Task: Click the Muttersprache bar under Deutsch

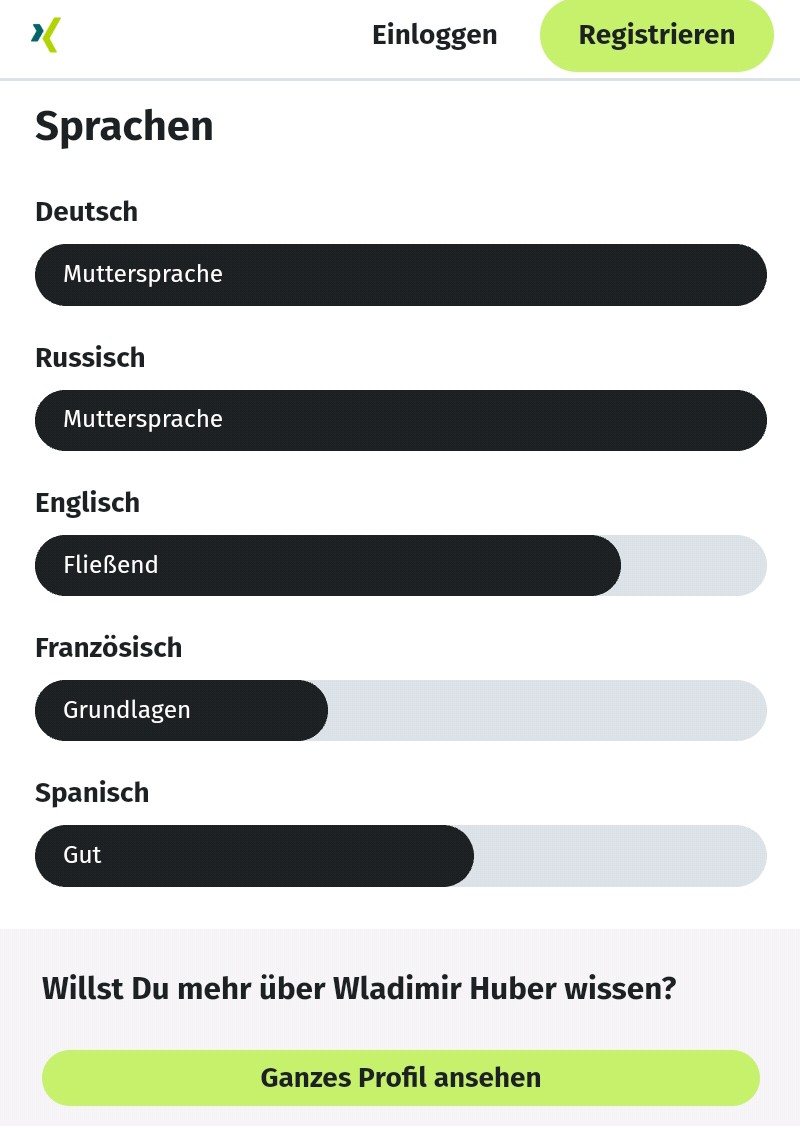Action: pyautogui.click(x=400, y=274)
